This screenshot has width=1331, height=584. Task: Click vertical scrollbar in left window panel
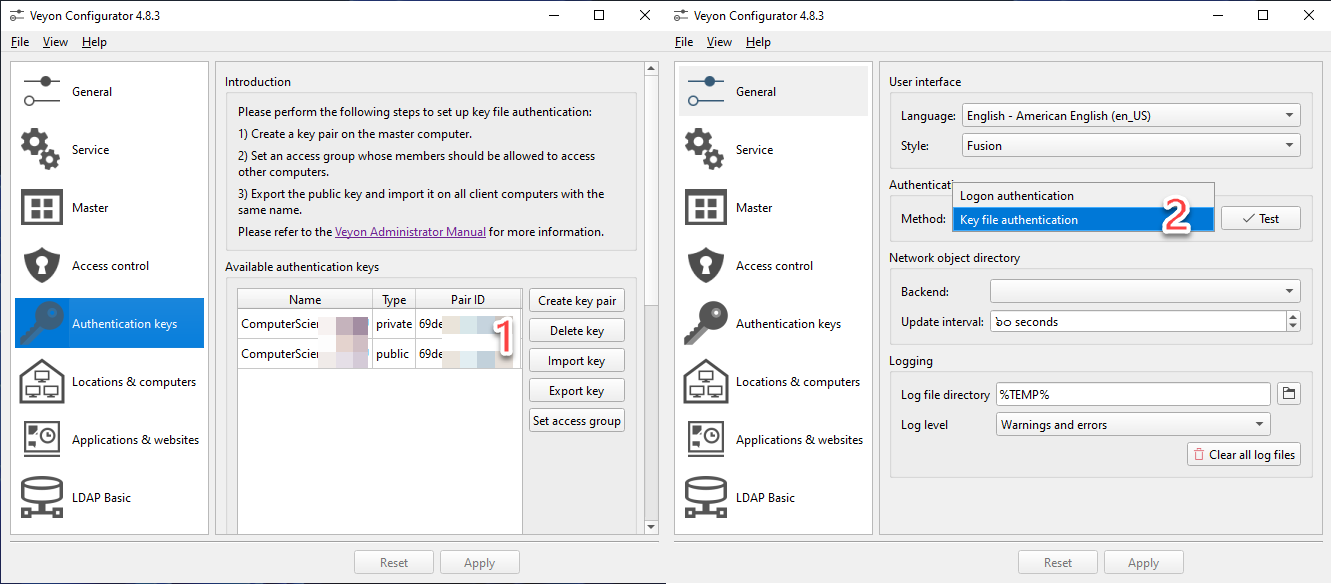tap(651, 190)
